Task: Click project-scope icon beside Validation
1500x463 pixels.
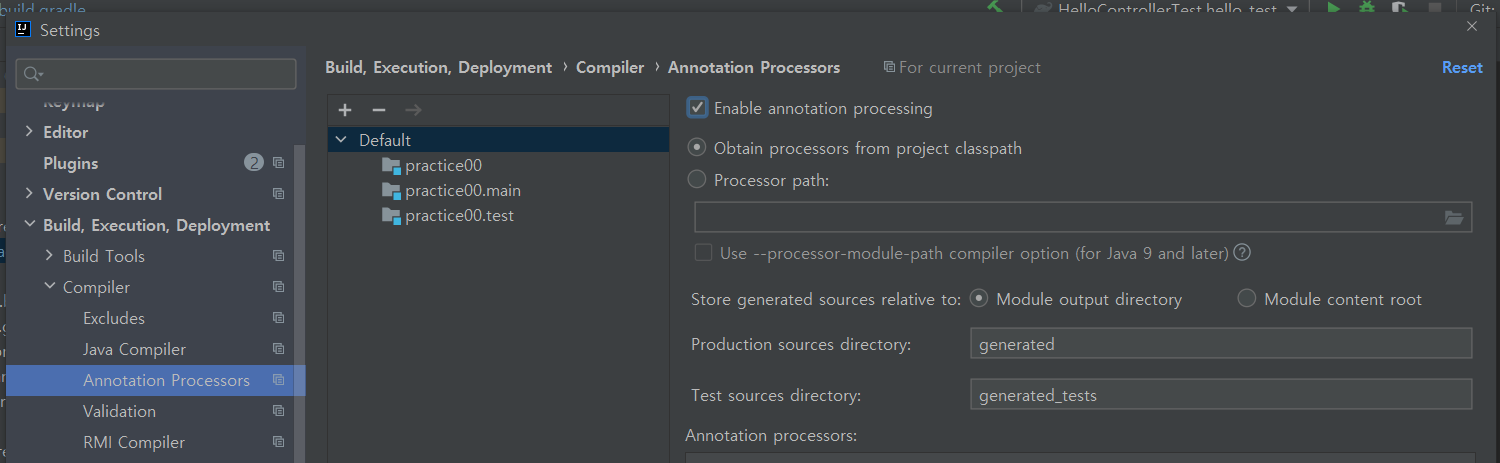Action: tap(278, 411)
